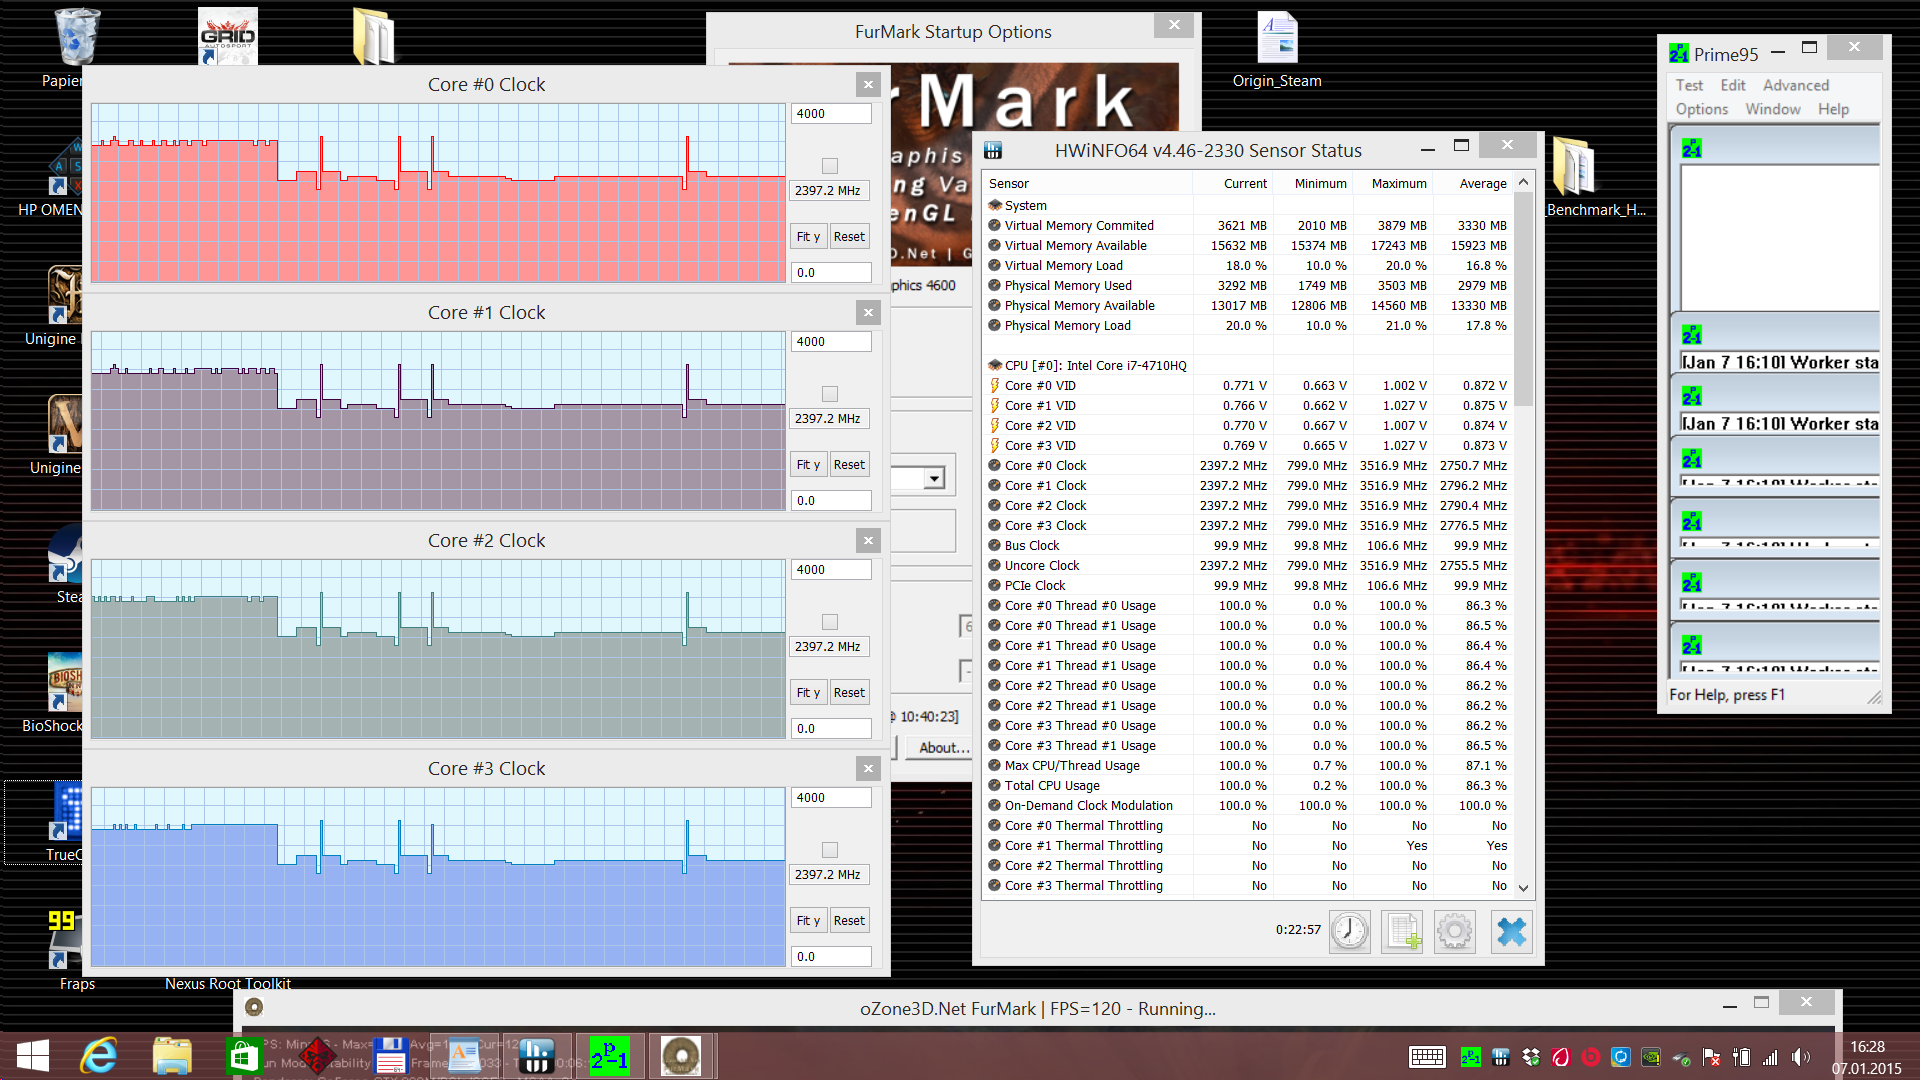Click the blue X close-sensors icon

coord(1511,931)
